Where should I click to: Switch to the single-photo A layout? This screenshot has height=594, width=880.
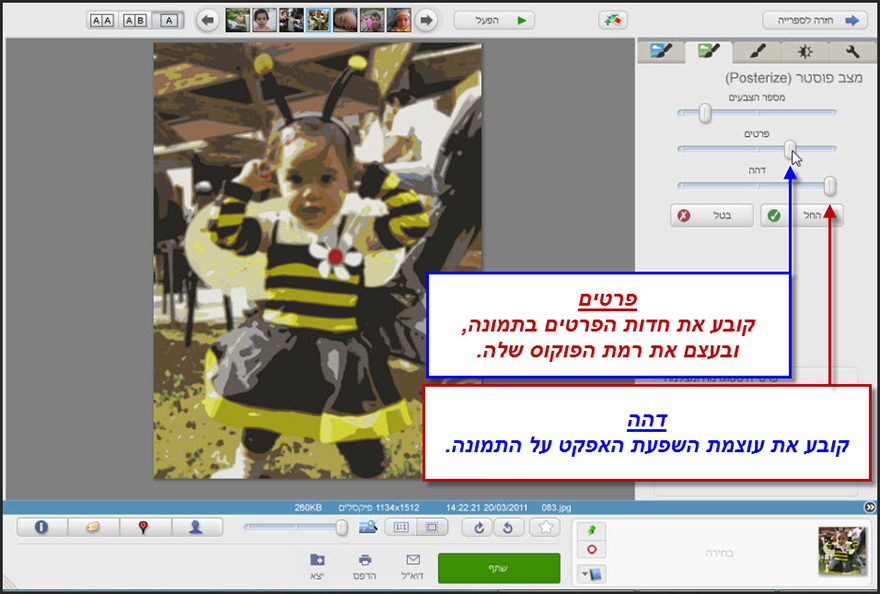click(x=168, y=19)
